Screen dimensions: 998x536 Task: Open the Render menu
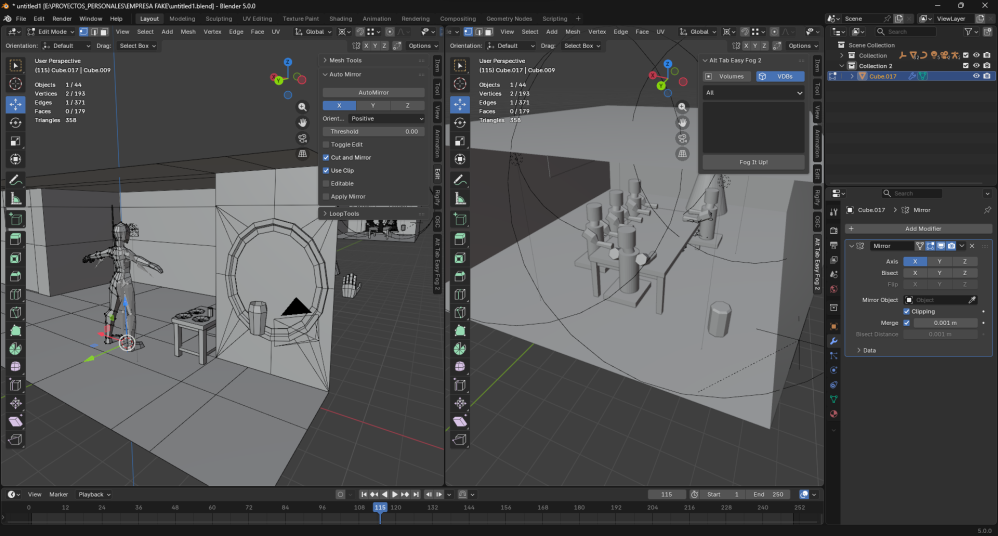click(x=62, y=18)
